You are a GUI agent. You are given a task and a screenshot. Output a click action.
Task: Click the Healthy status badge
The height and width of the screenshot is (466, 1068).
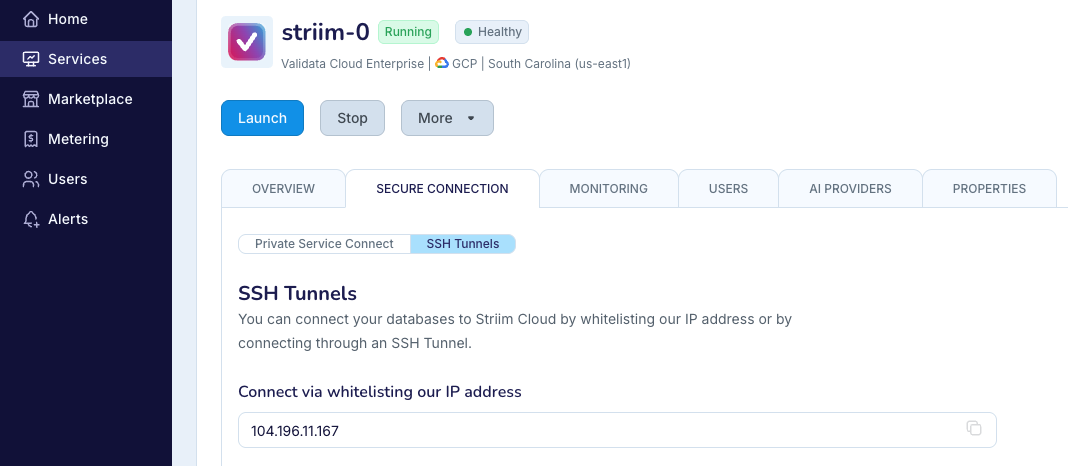coord(492,32)
